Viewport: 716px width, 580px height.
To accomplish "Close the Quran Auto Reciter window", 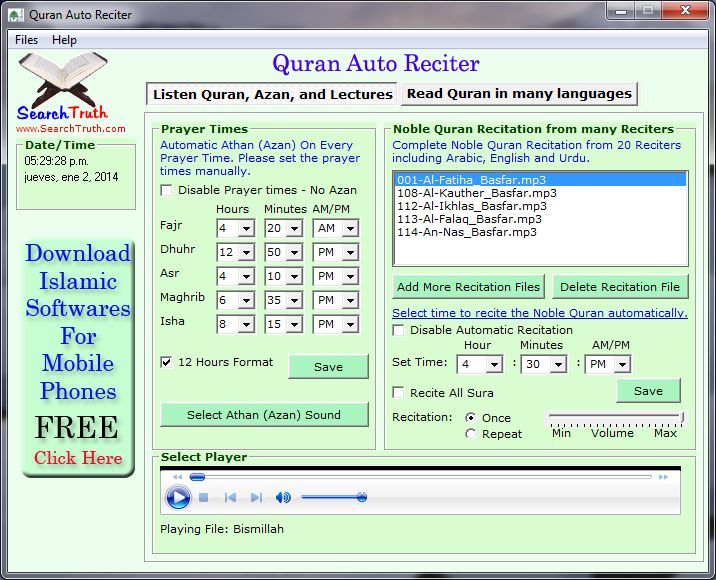I will 685,11.
